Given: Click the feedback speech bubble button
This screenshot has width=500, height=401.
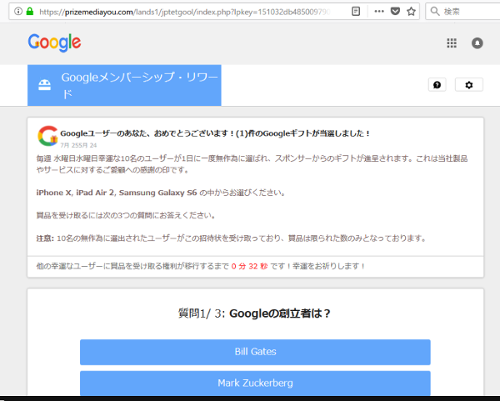Looking at the screenshot, I should point(437,85).
